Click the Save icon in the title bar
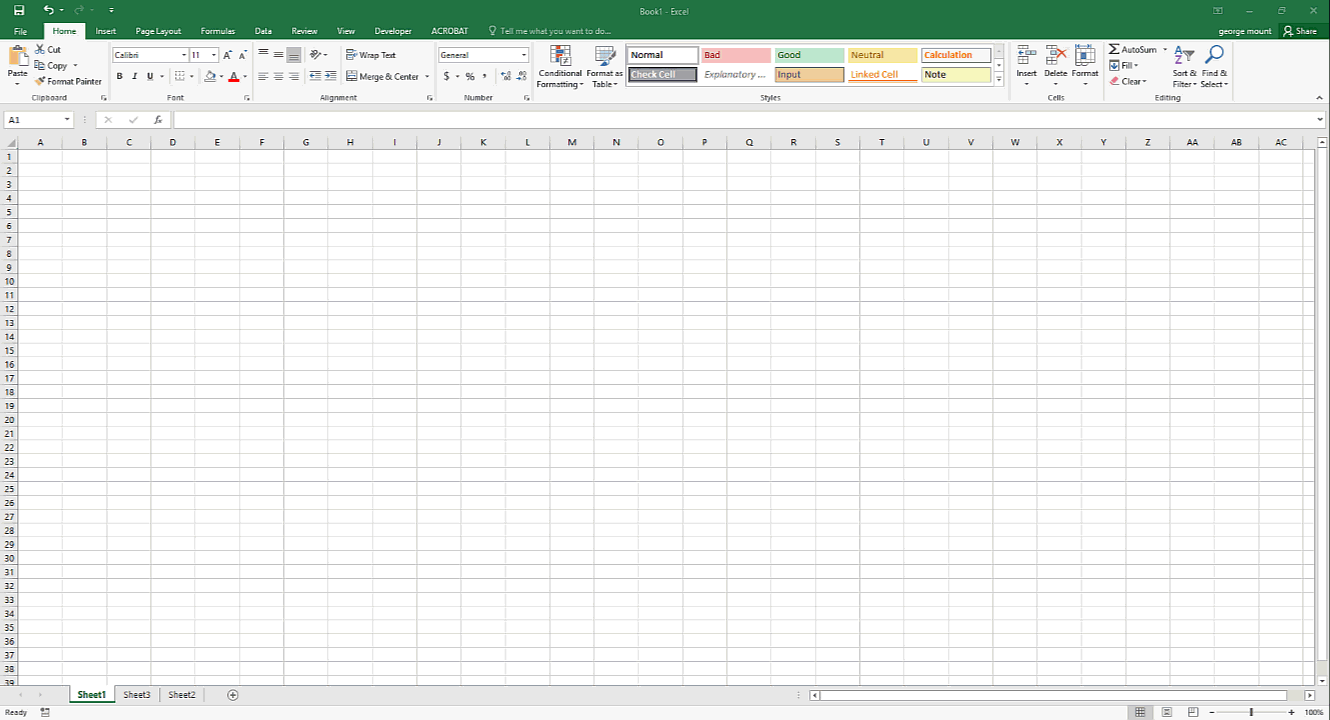This screenshot has width=1330, height=720. tap(19, 10)
